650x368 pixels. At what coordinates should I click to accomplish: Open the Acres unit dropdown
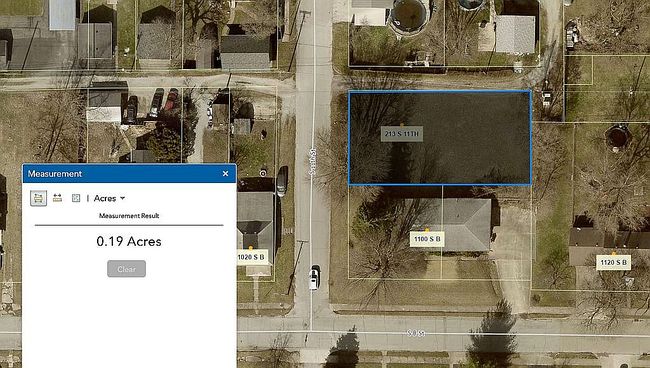pyautogui.click(x=109, y=199)
